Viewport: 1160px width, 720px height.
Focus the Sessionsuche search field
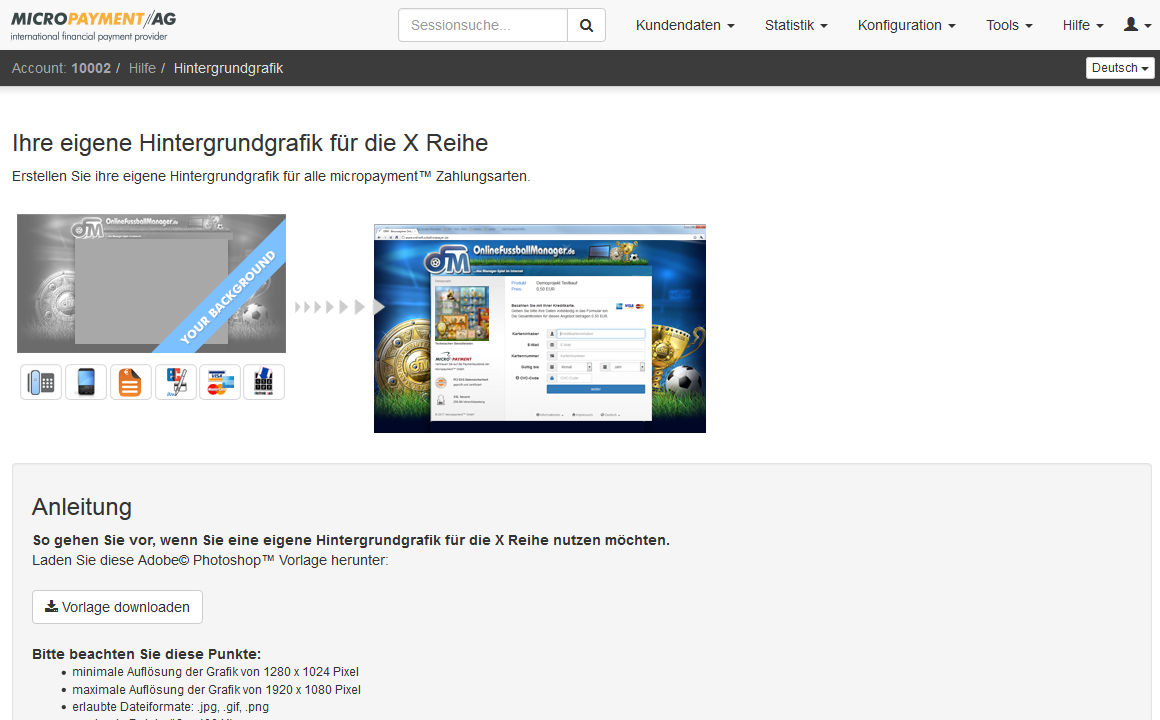483,25
